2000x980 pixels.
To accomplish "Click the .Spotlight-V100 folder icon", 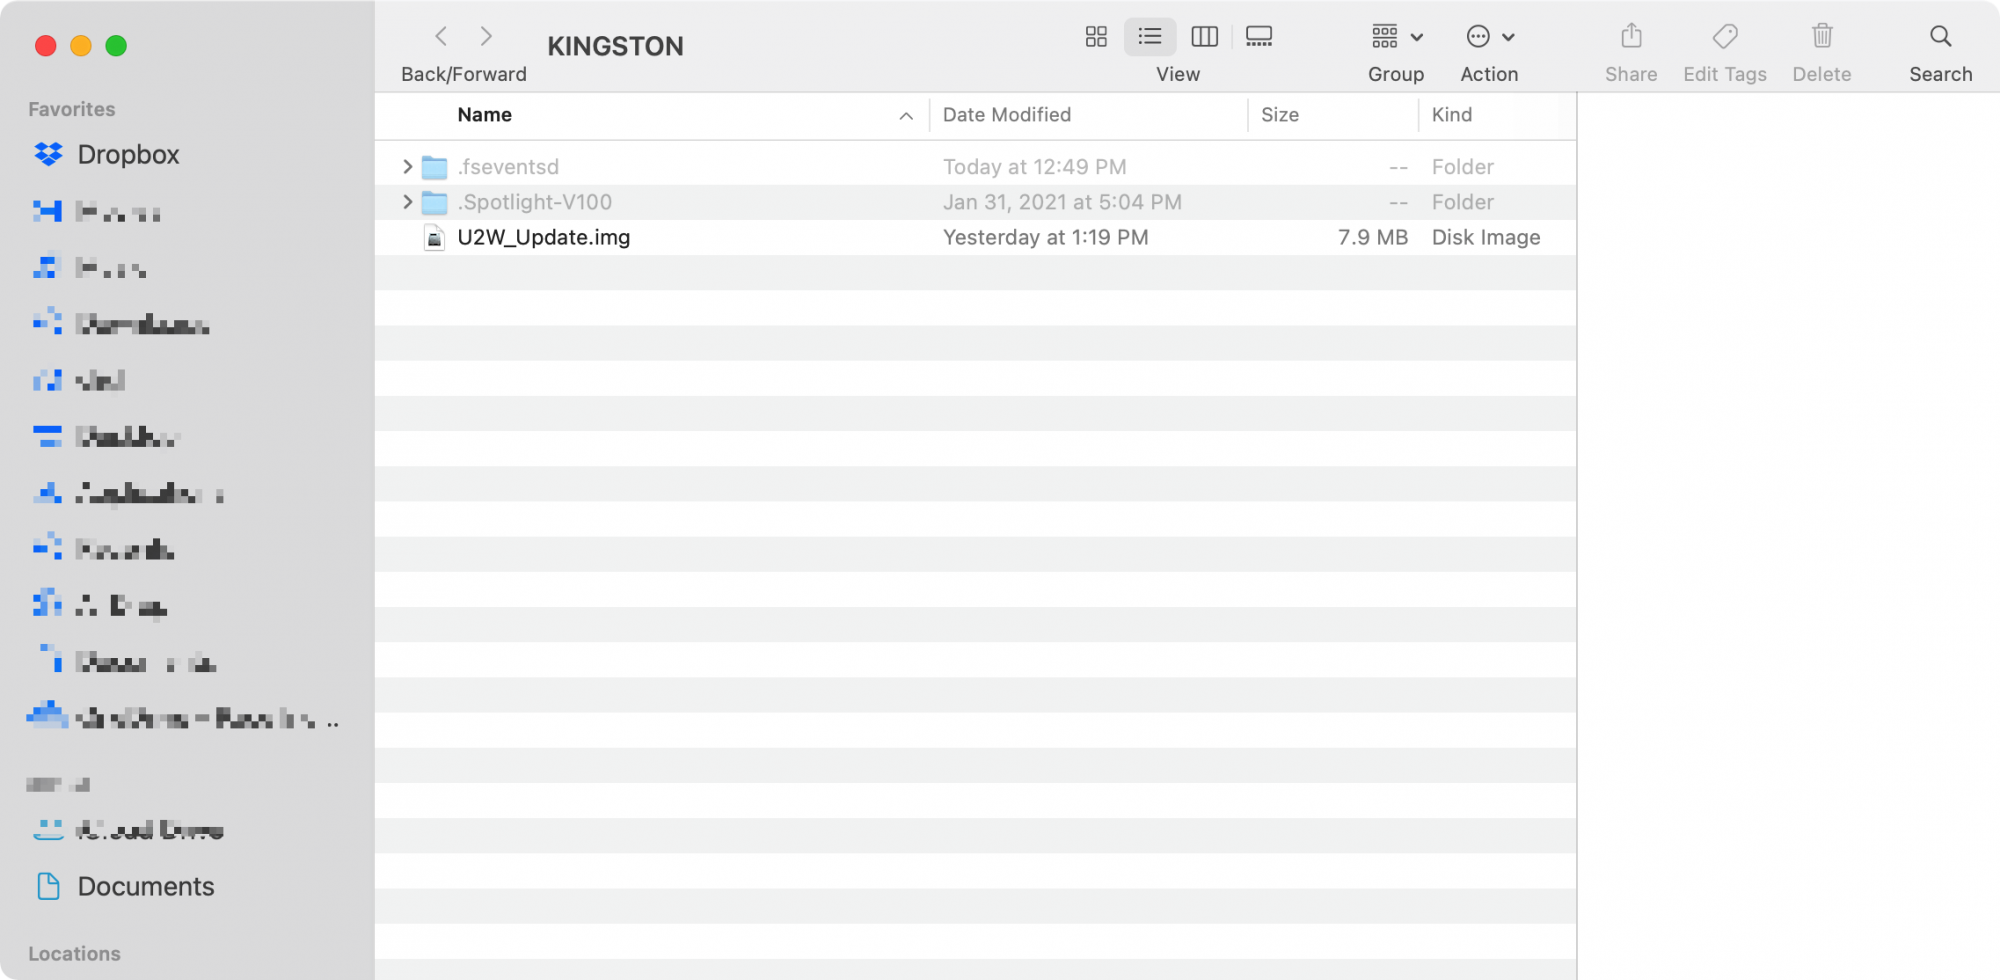I will pyautogui.click(x=434, y=202).
